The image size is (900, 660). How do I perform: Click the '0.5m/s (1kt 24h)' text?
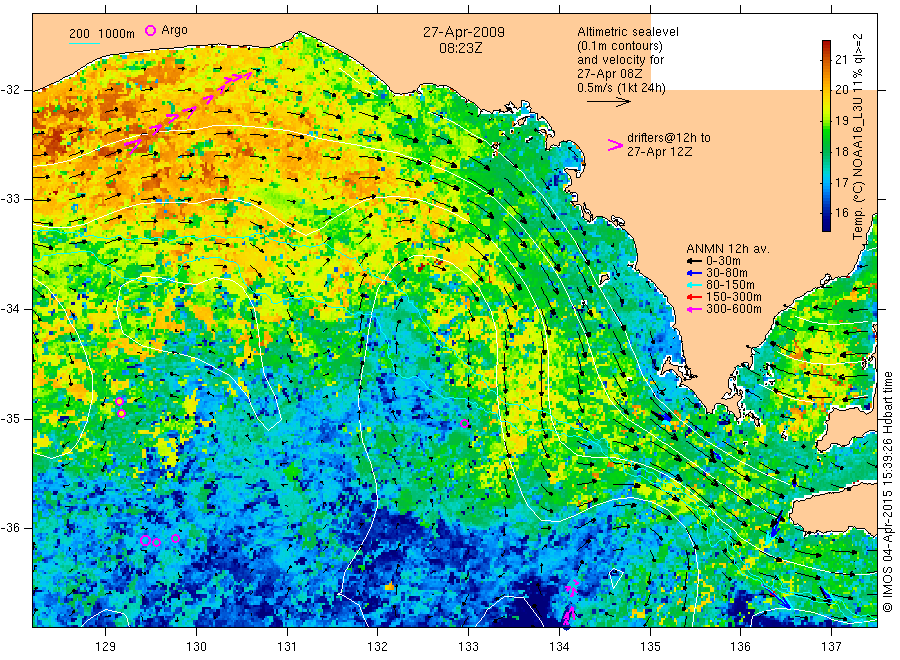[621, 88]
